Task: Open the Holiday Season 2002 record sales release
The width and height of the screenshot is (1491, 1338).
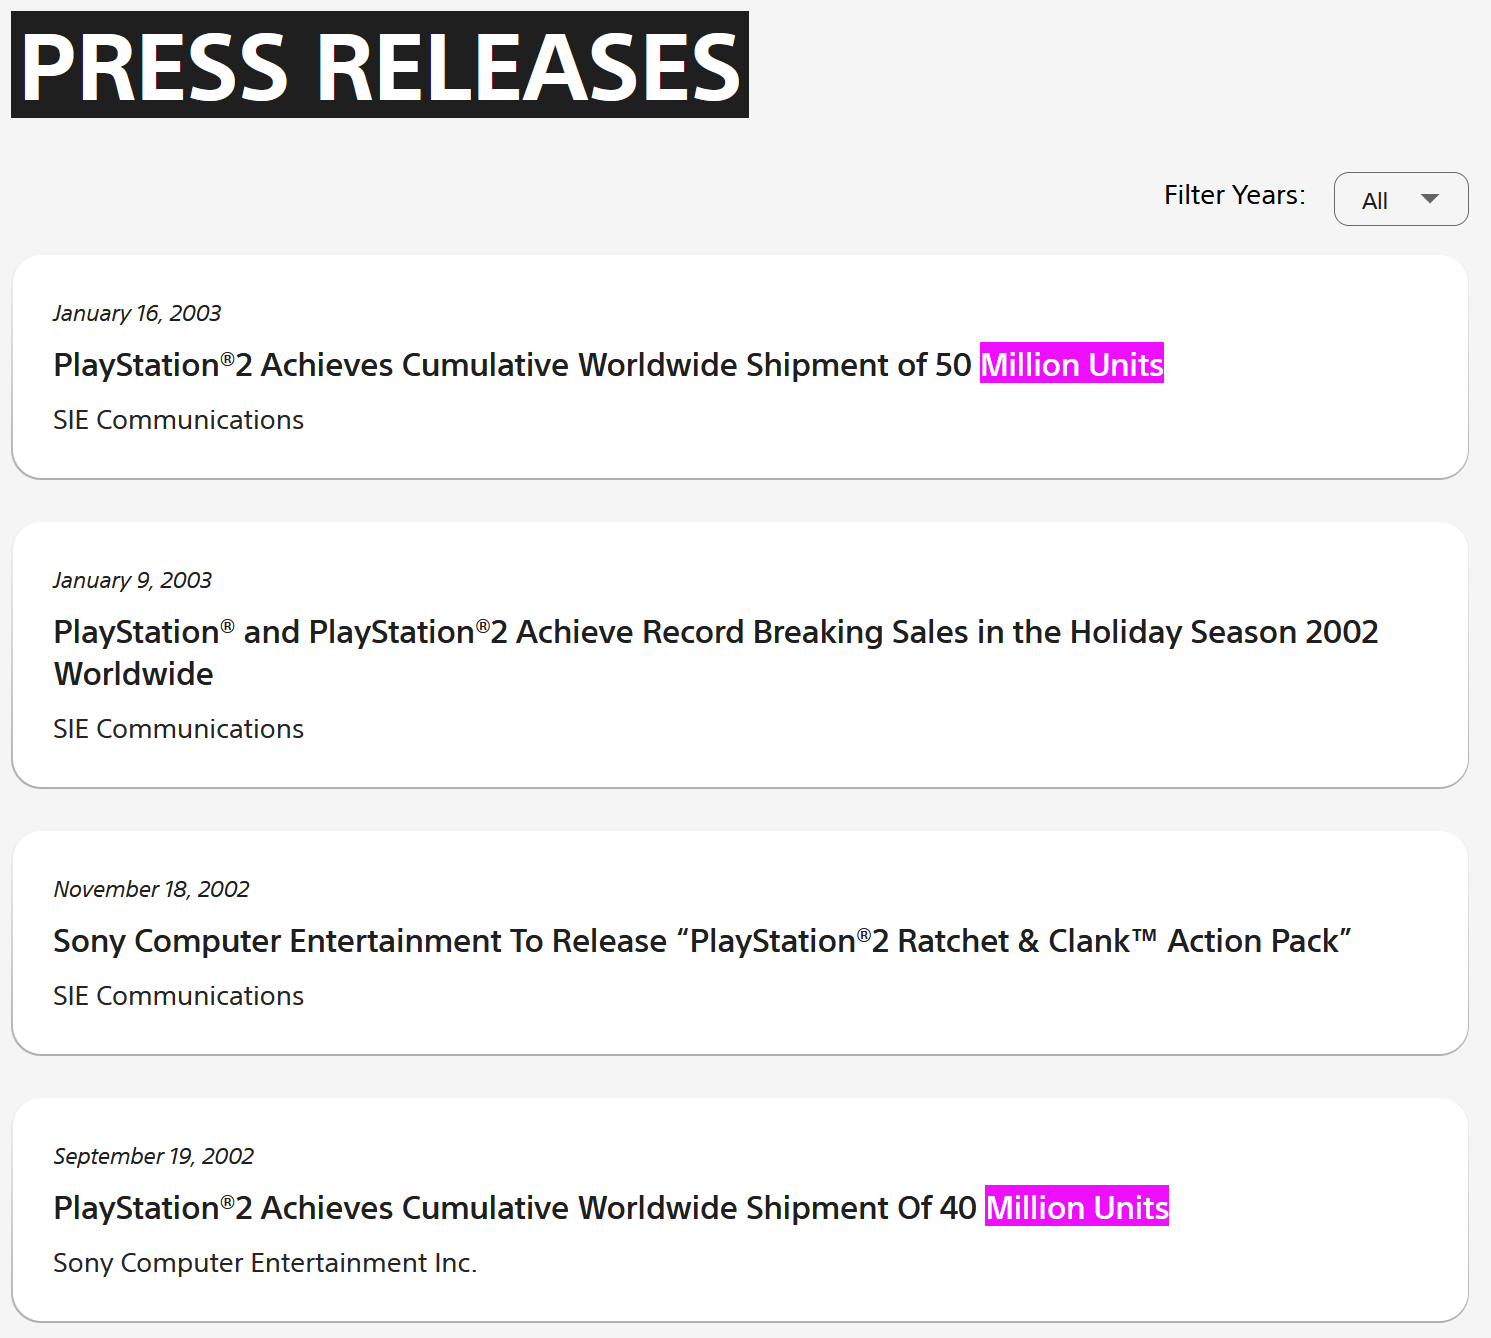Action: [x=715, y=632]
